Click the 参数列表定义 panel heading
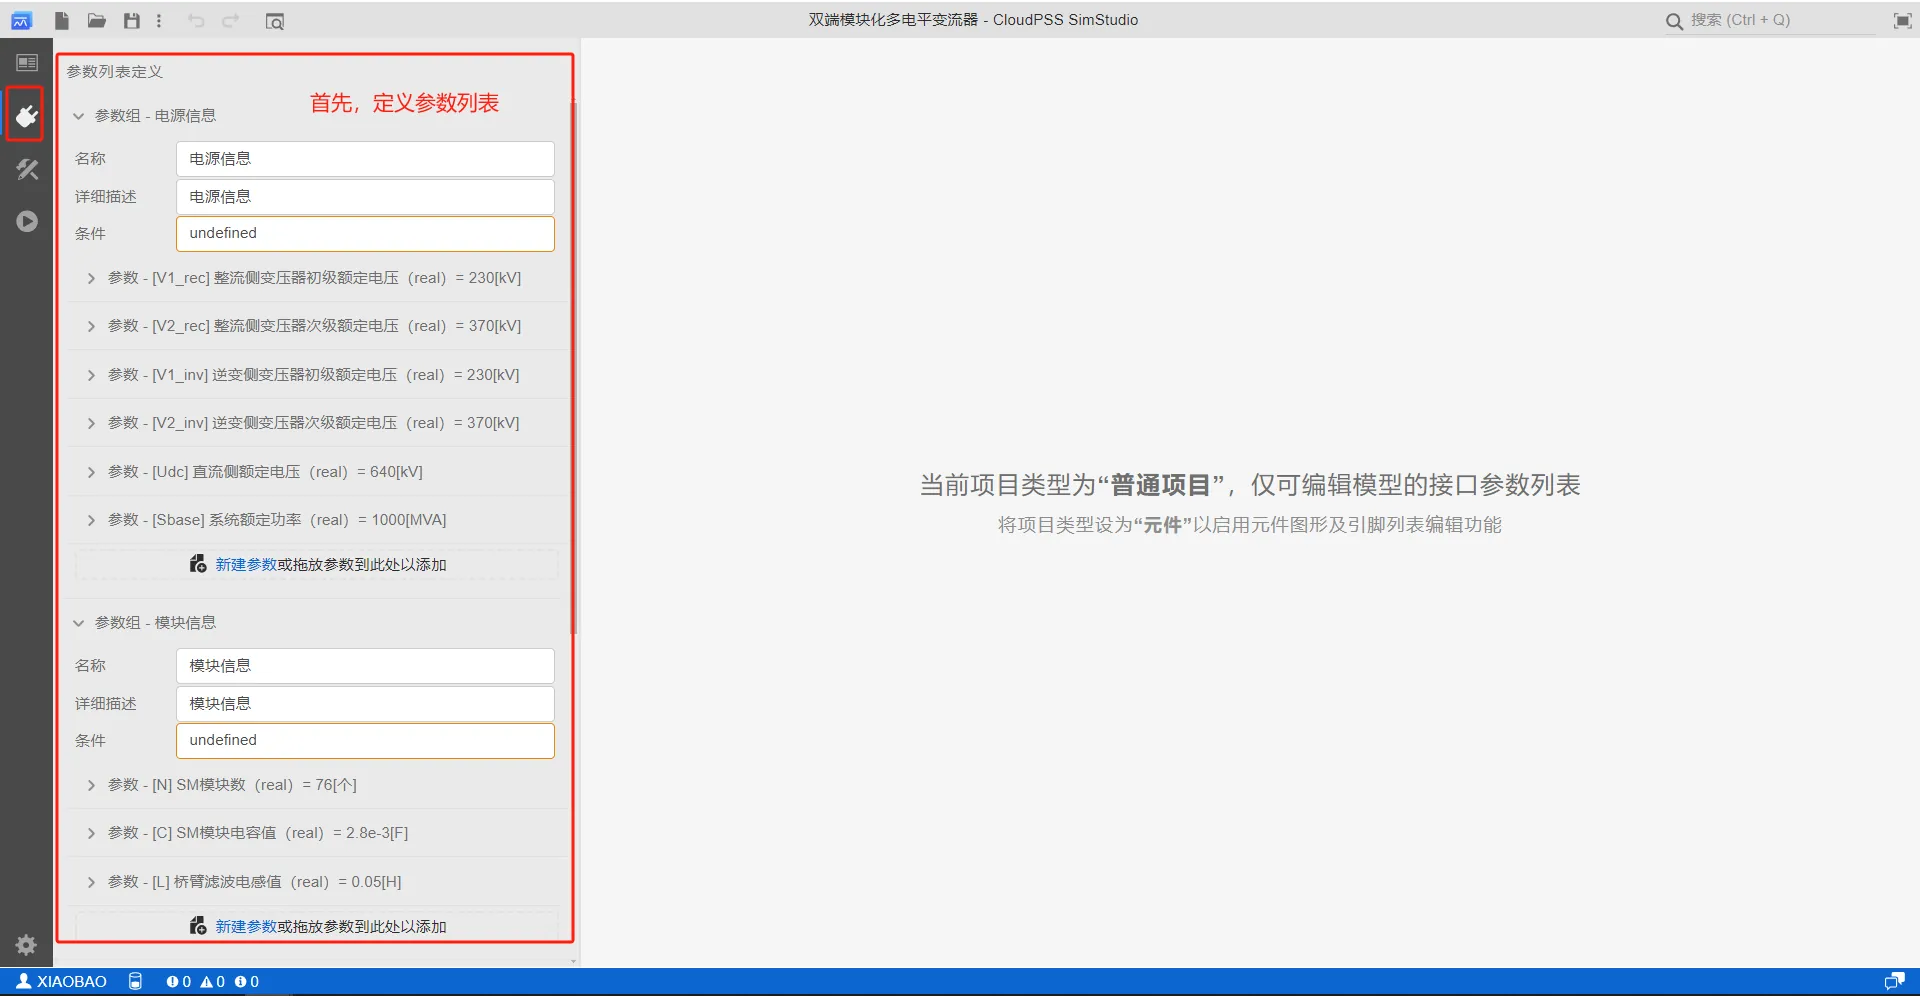1920x996 pixels. click(114, 72)
